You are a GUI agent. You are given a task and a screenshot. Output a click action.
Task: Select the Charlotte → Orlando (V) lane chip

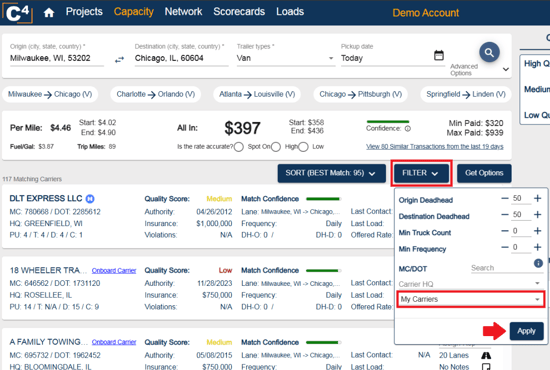point(156,94)
